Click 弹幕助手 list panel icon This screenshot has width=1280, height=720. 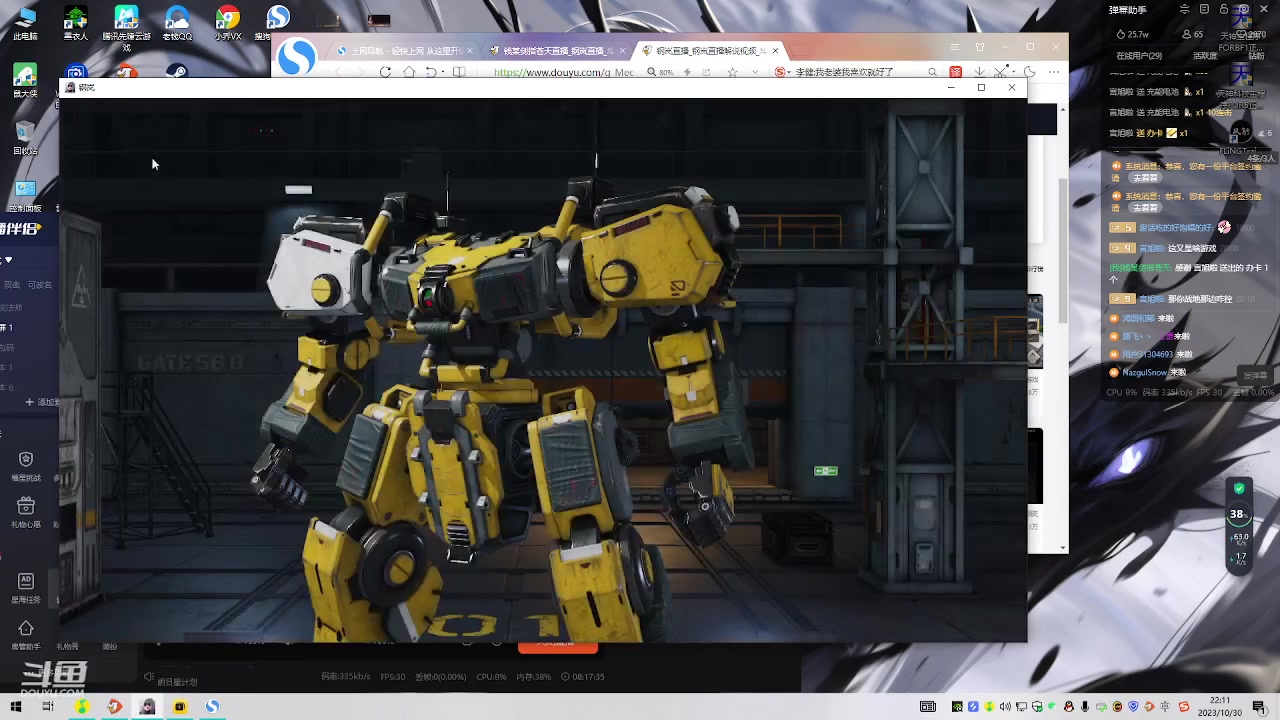[1206, 9]
